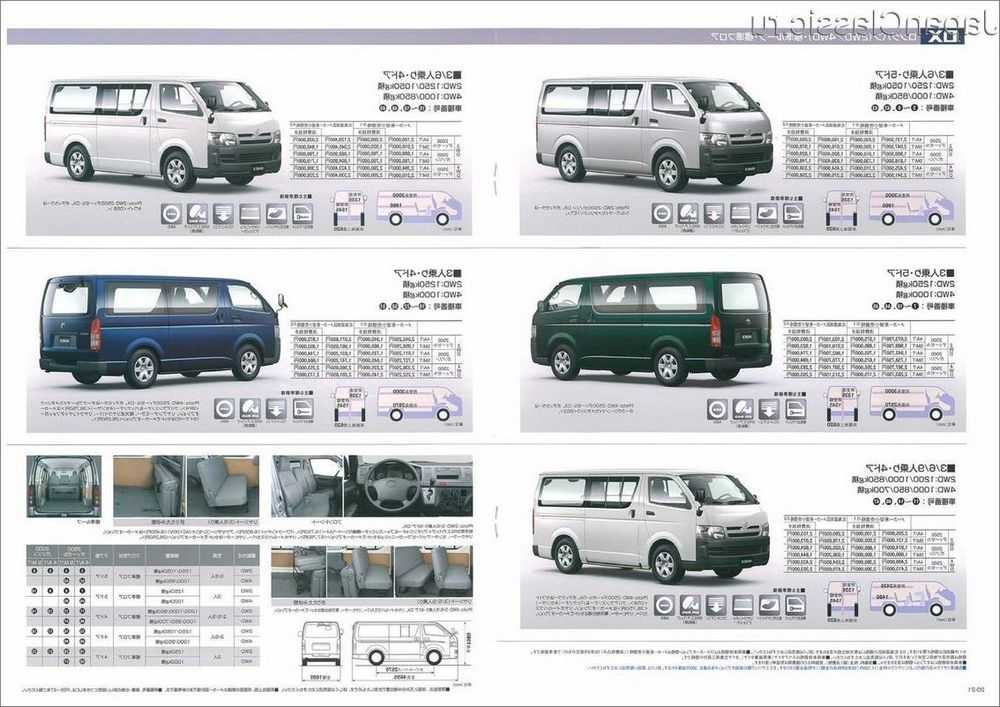The height and width of the screenshot is (707, 1000).
Task: Click the down-arrow icon beside the green van
Action: click(769, 409)
